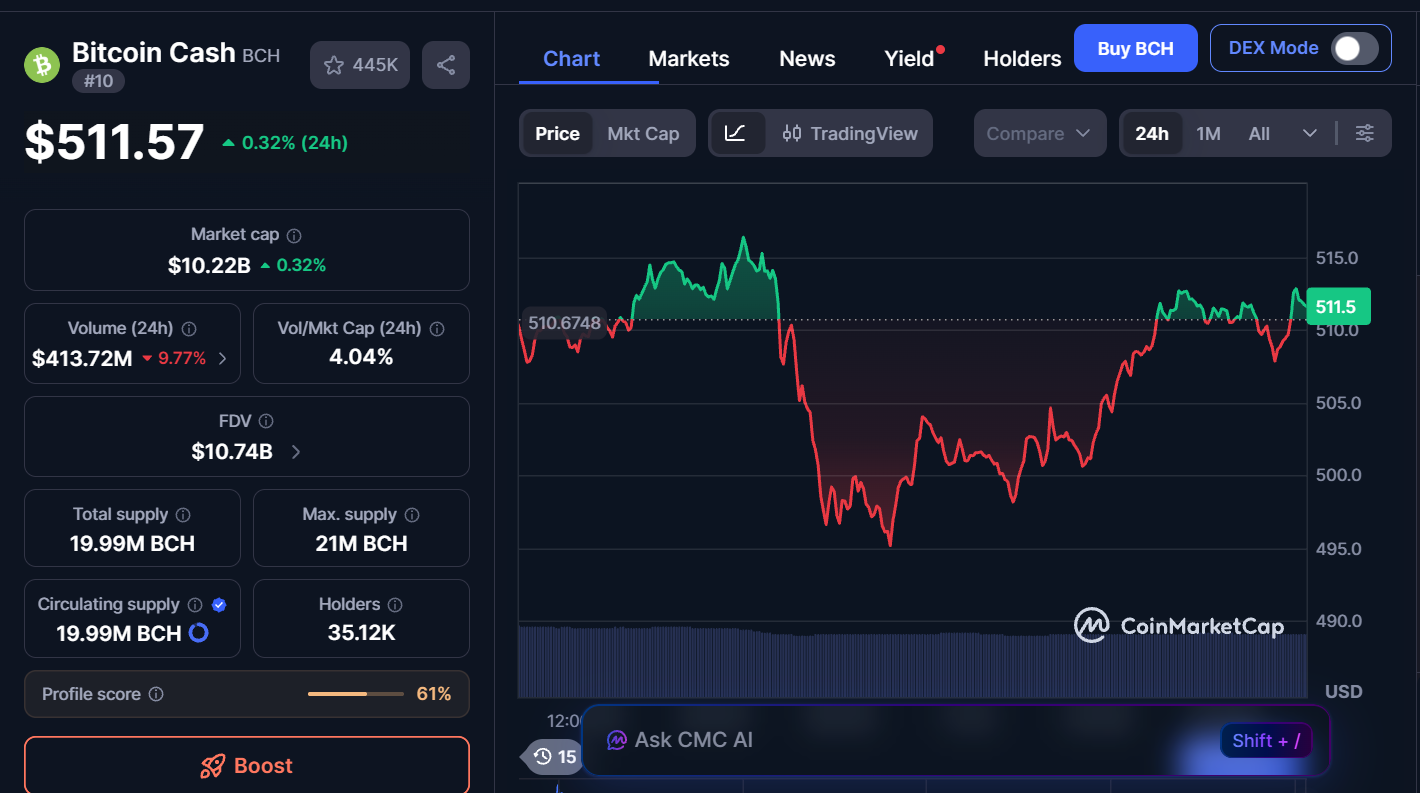1420x793 pixels.
Task: Click the Buy BCH button
Action: click(x=1135, y=47)
